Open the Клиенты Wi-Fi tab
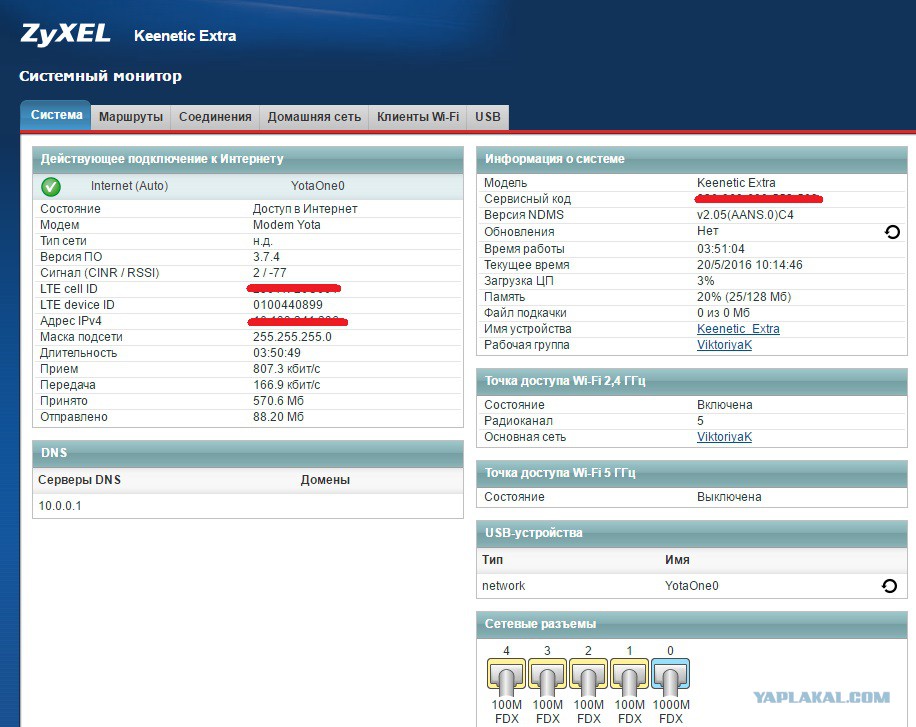Image resolution: width=916 pixels, height=727 pixels. (418, 117)
